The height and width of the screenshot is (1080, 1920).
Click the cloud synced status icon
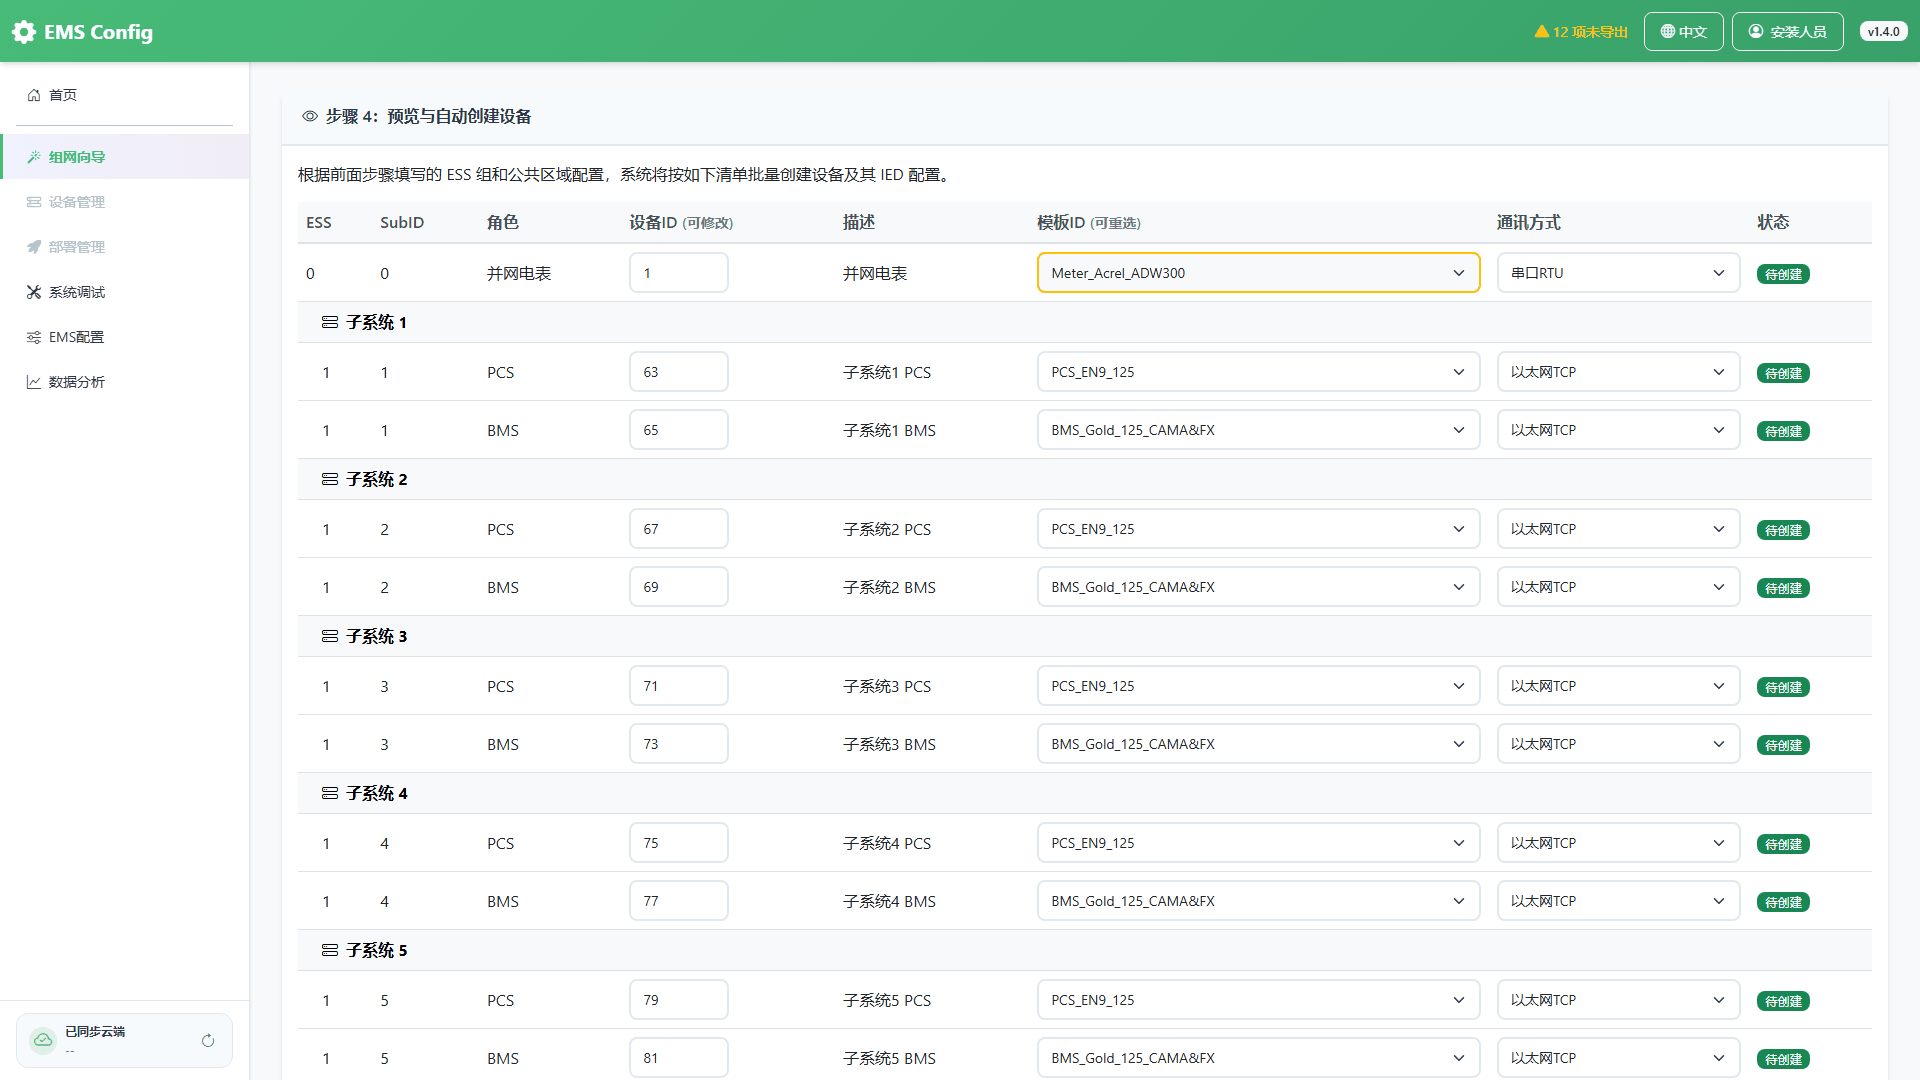click(x=43, y=1041)
